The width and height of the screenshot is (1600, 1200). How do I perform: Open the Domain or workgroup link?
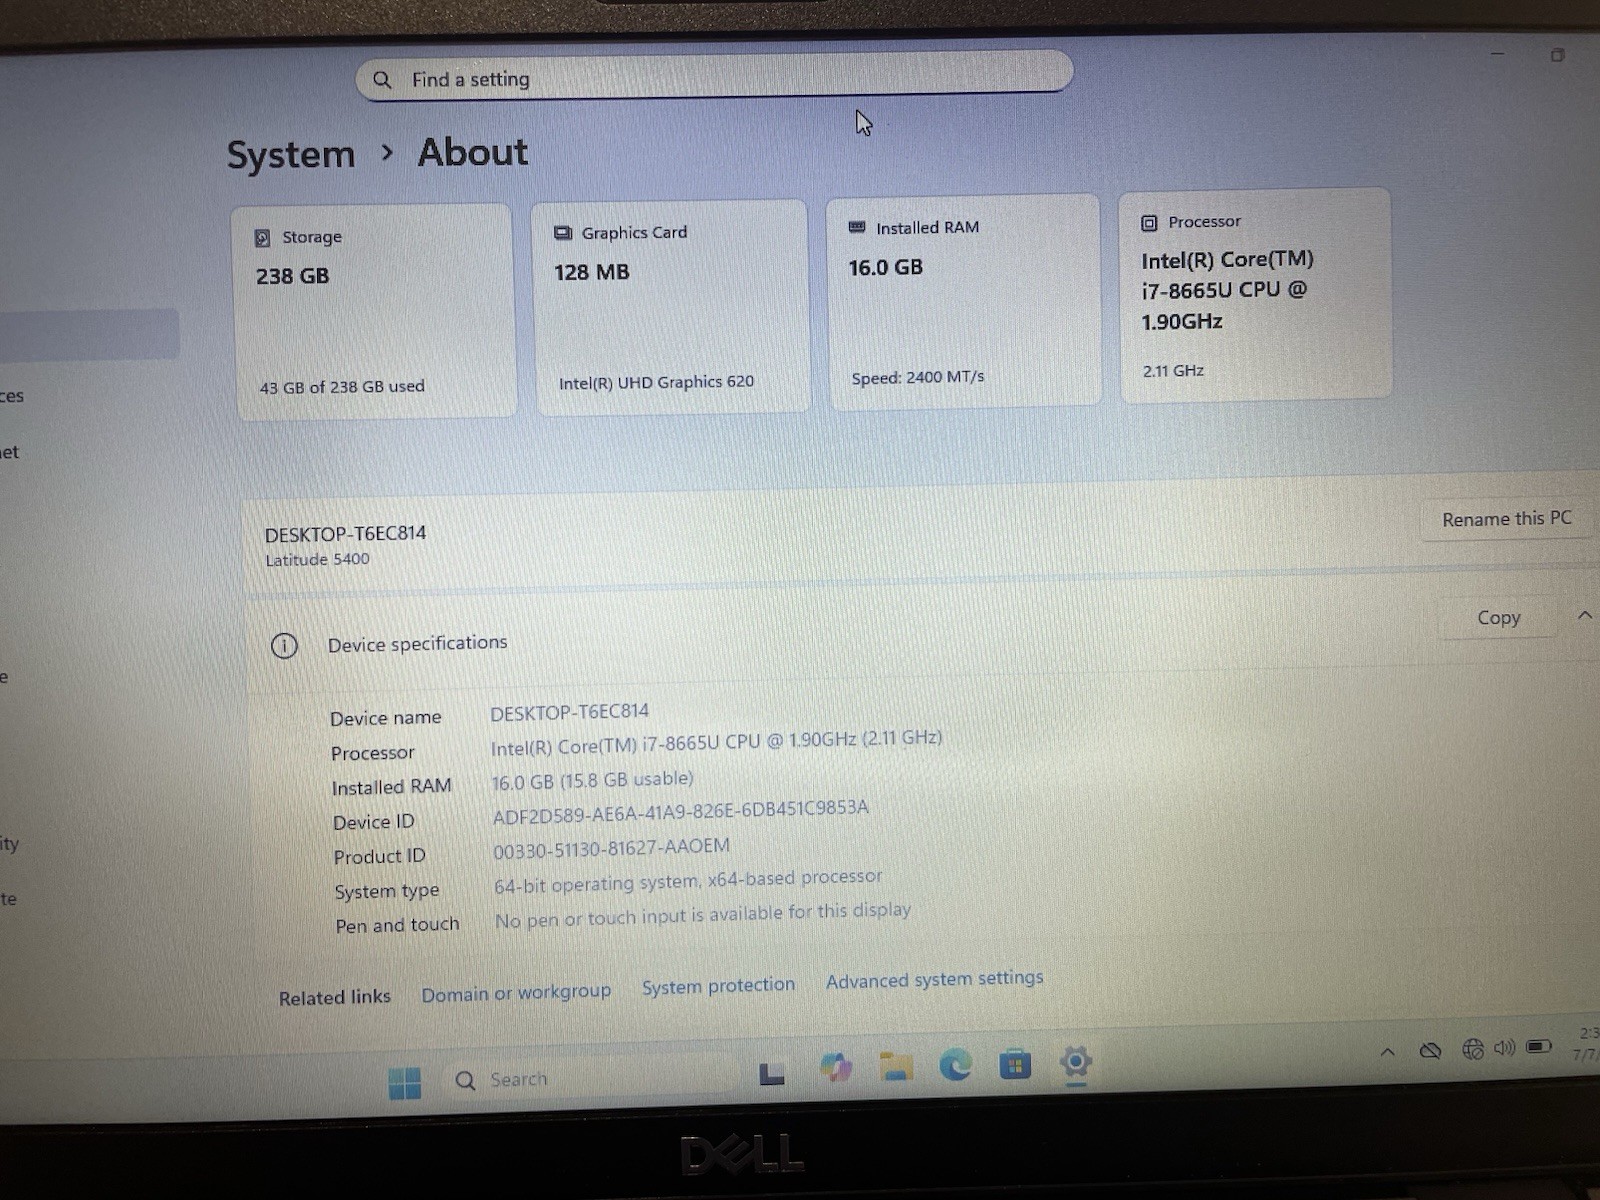point(516,993)
